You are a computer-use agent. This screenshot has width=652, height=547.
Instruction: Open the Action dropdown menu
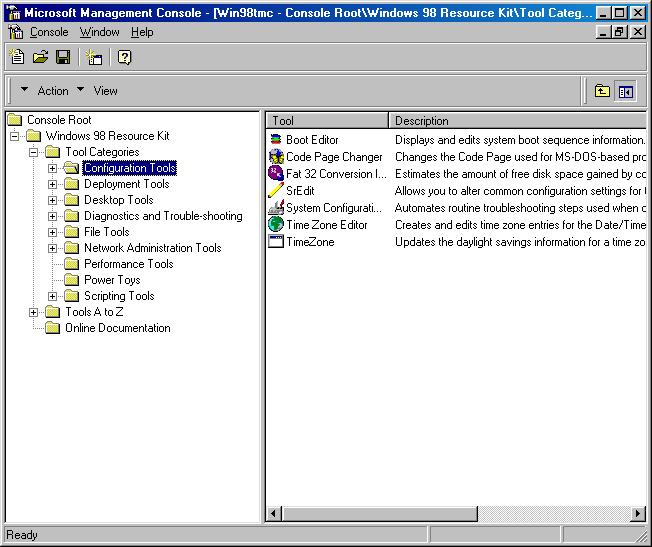point(44,91)
